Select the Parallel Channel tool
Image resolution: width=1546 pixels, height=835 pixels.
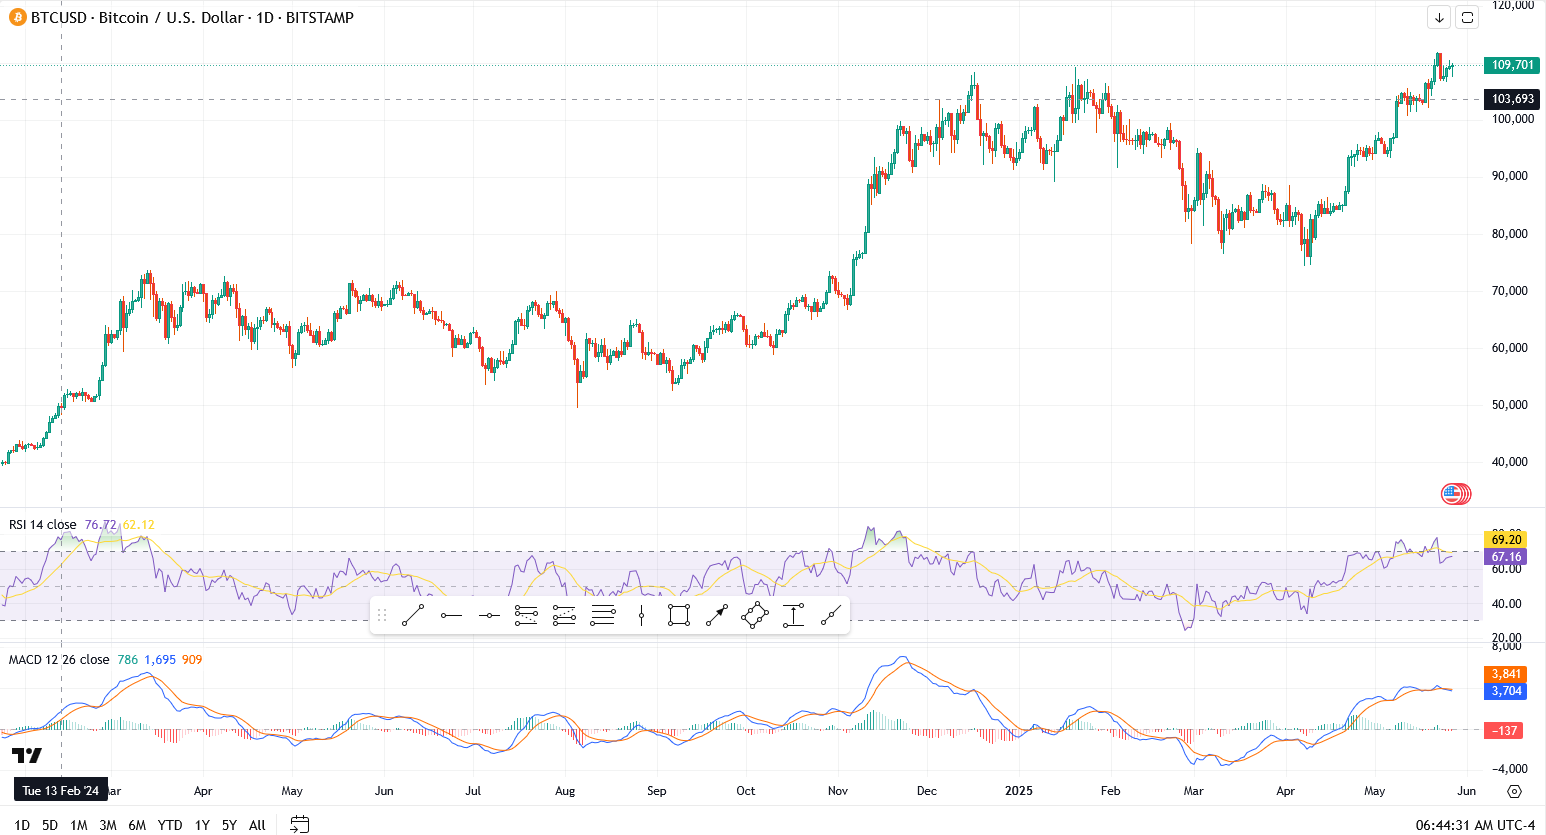pyautogui.click(x=526, y=615)
